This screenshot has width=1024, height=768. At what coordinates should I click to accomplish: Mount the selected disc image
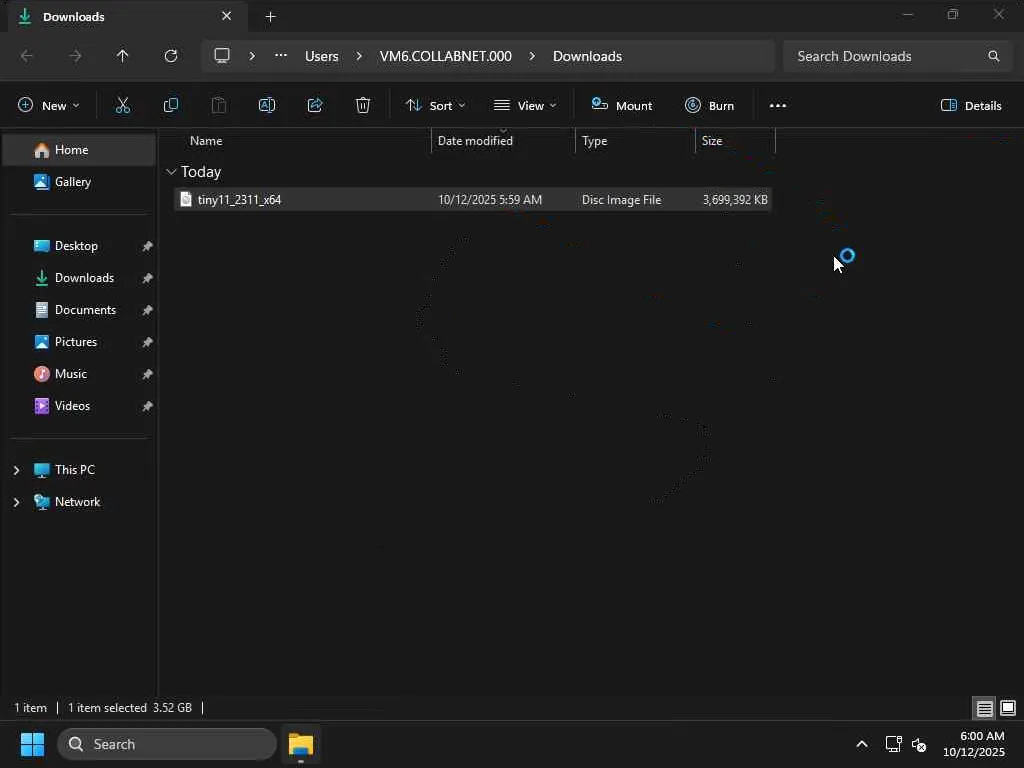(622, 105)
